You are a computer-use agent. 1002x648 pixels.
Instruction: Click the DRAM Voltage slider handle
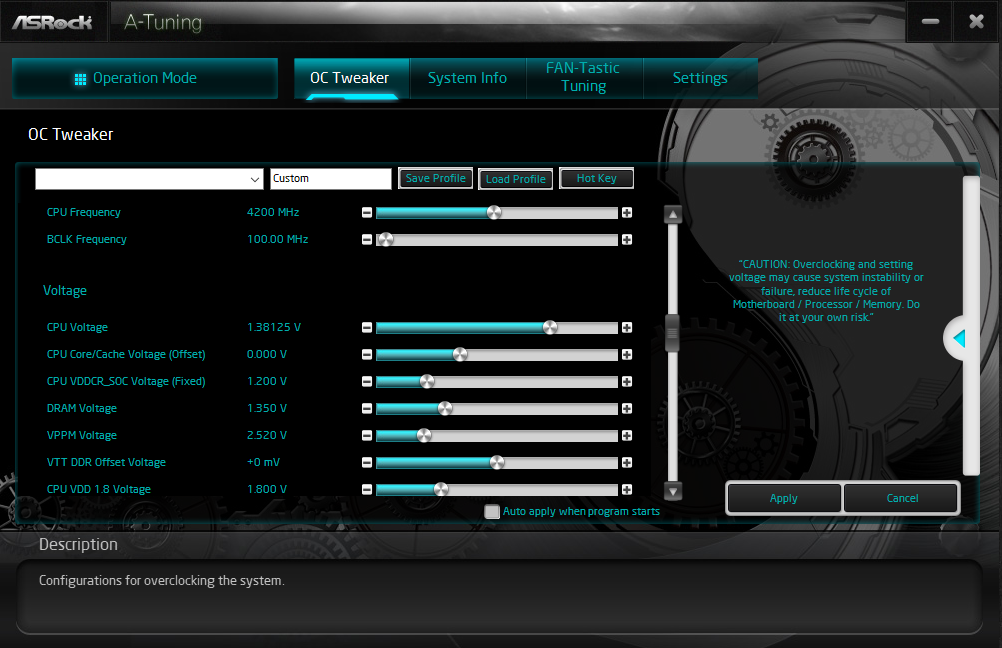445,408
